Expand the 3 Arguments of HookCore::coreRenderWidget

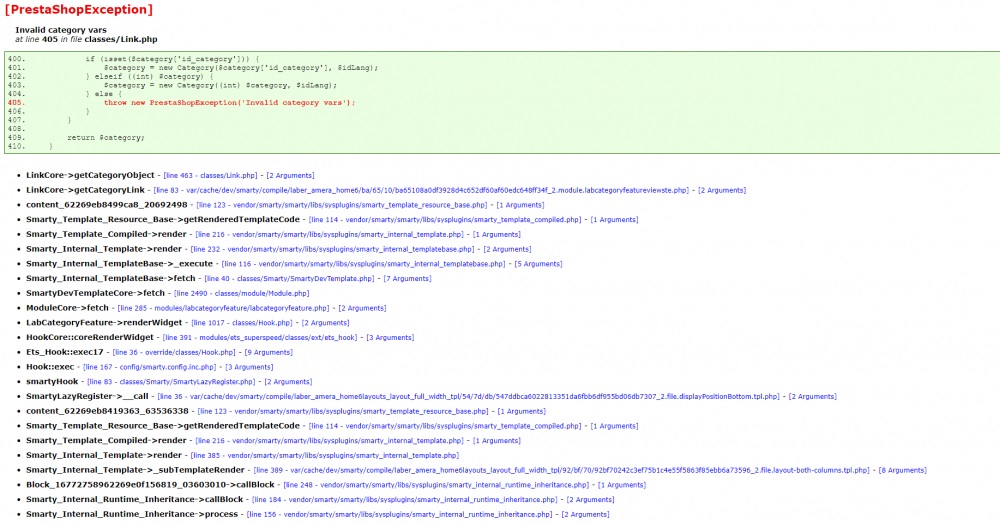(x=390, y=337)
